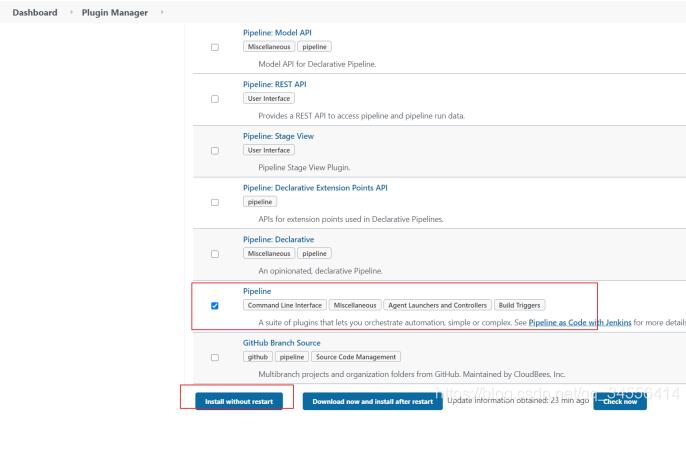
Task: Go to Dashboard breadcrumb
Action: (34, 12)
